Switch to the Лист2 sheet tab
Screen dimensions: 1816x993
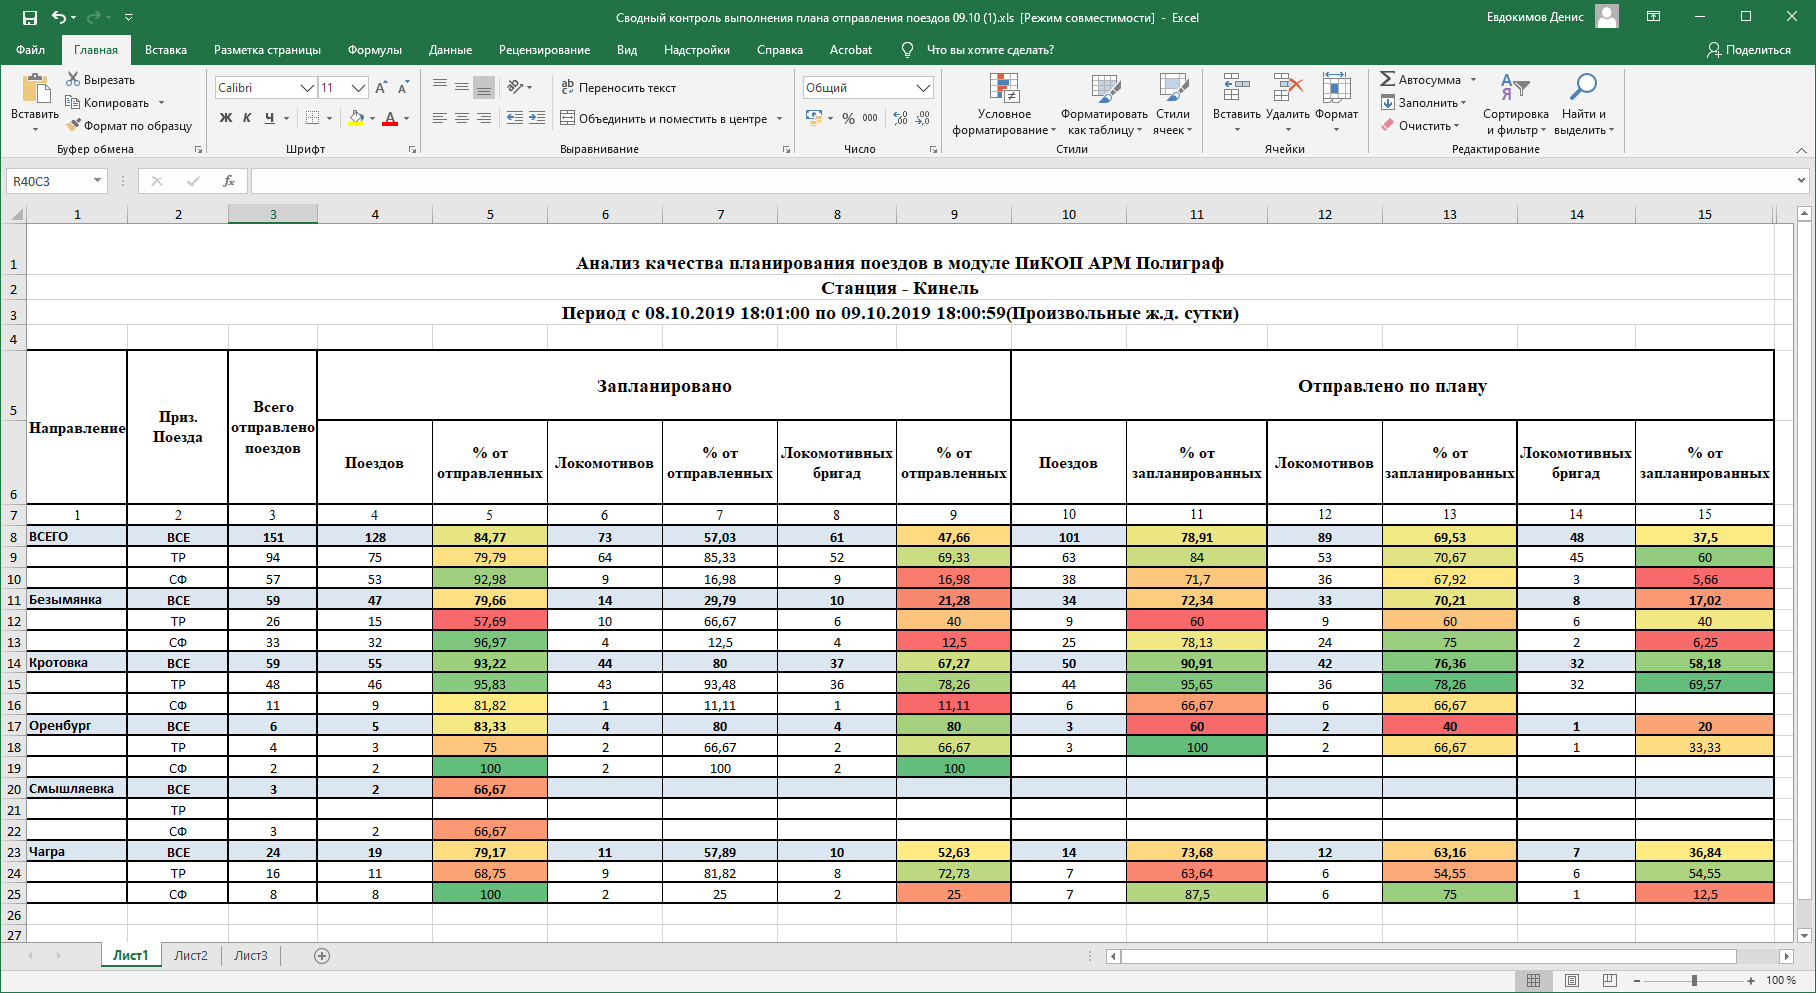191,956
